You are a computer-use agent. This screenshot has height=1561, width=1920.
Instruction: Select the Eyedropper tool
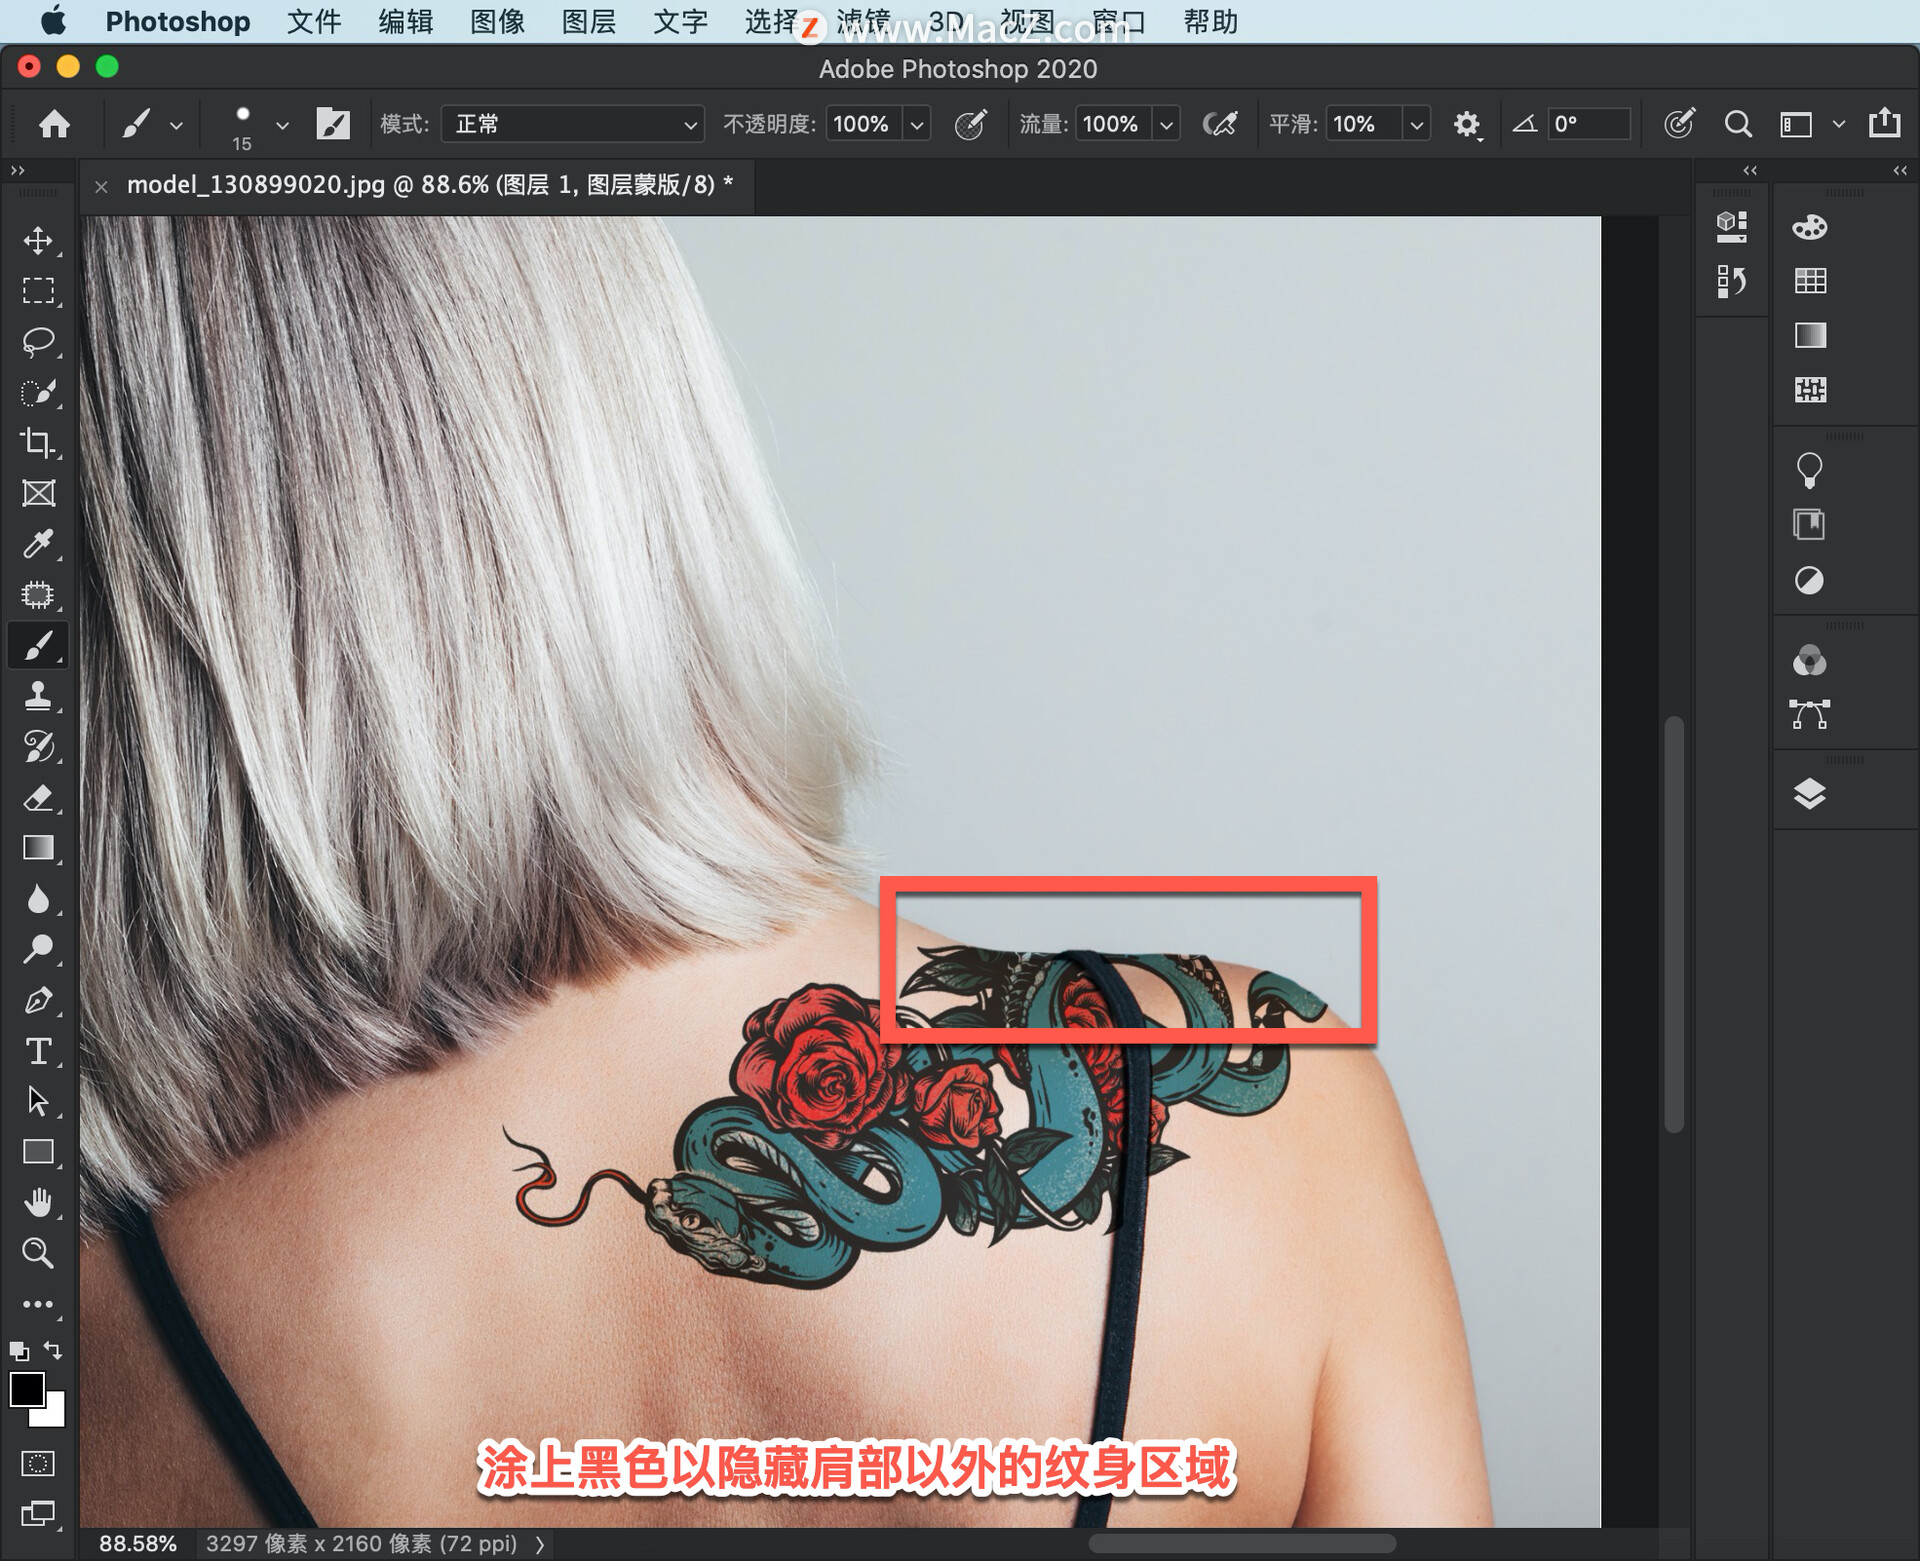(x=38, y=544)
